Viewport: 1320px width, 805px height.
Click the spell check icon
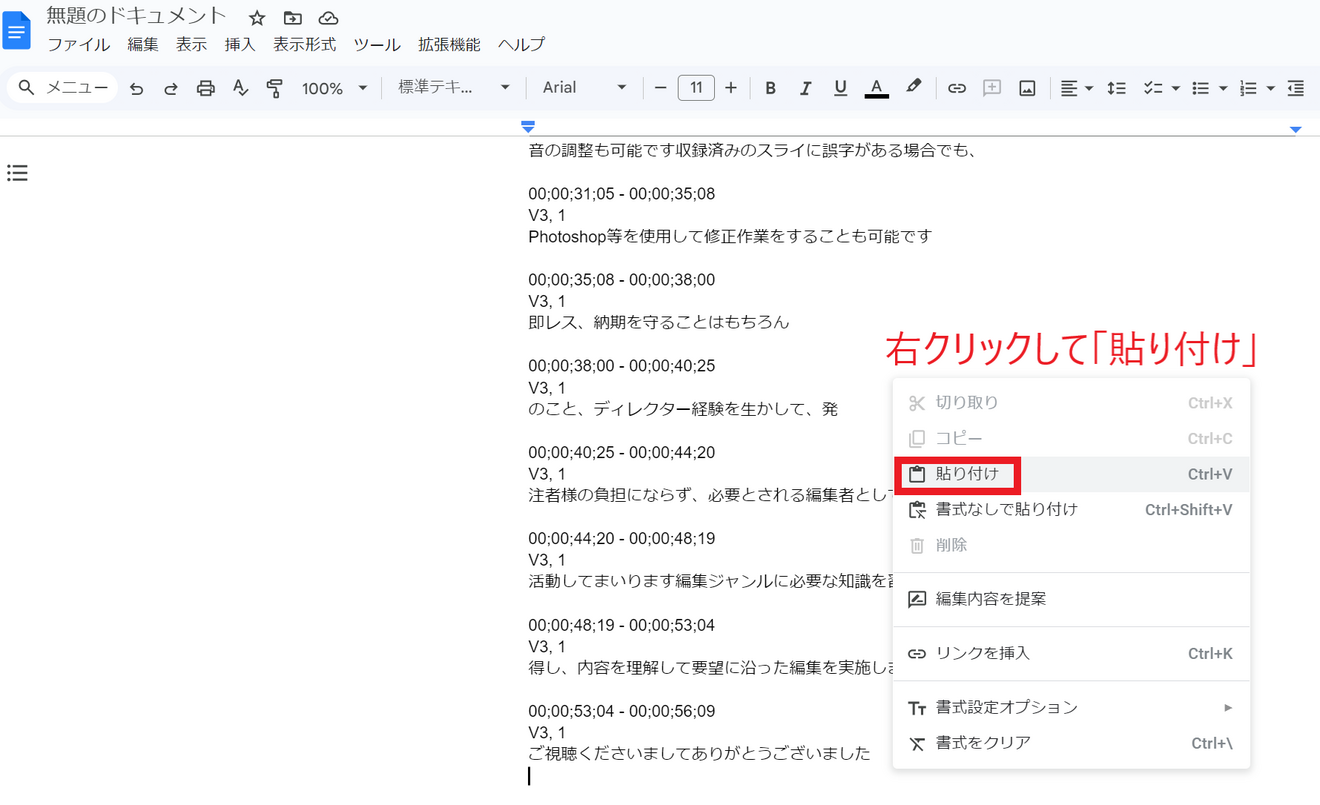240,88
